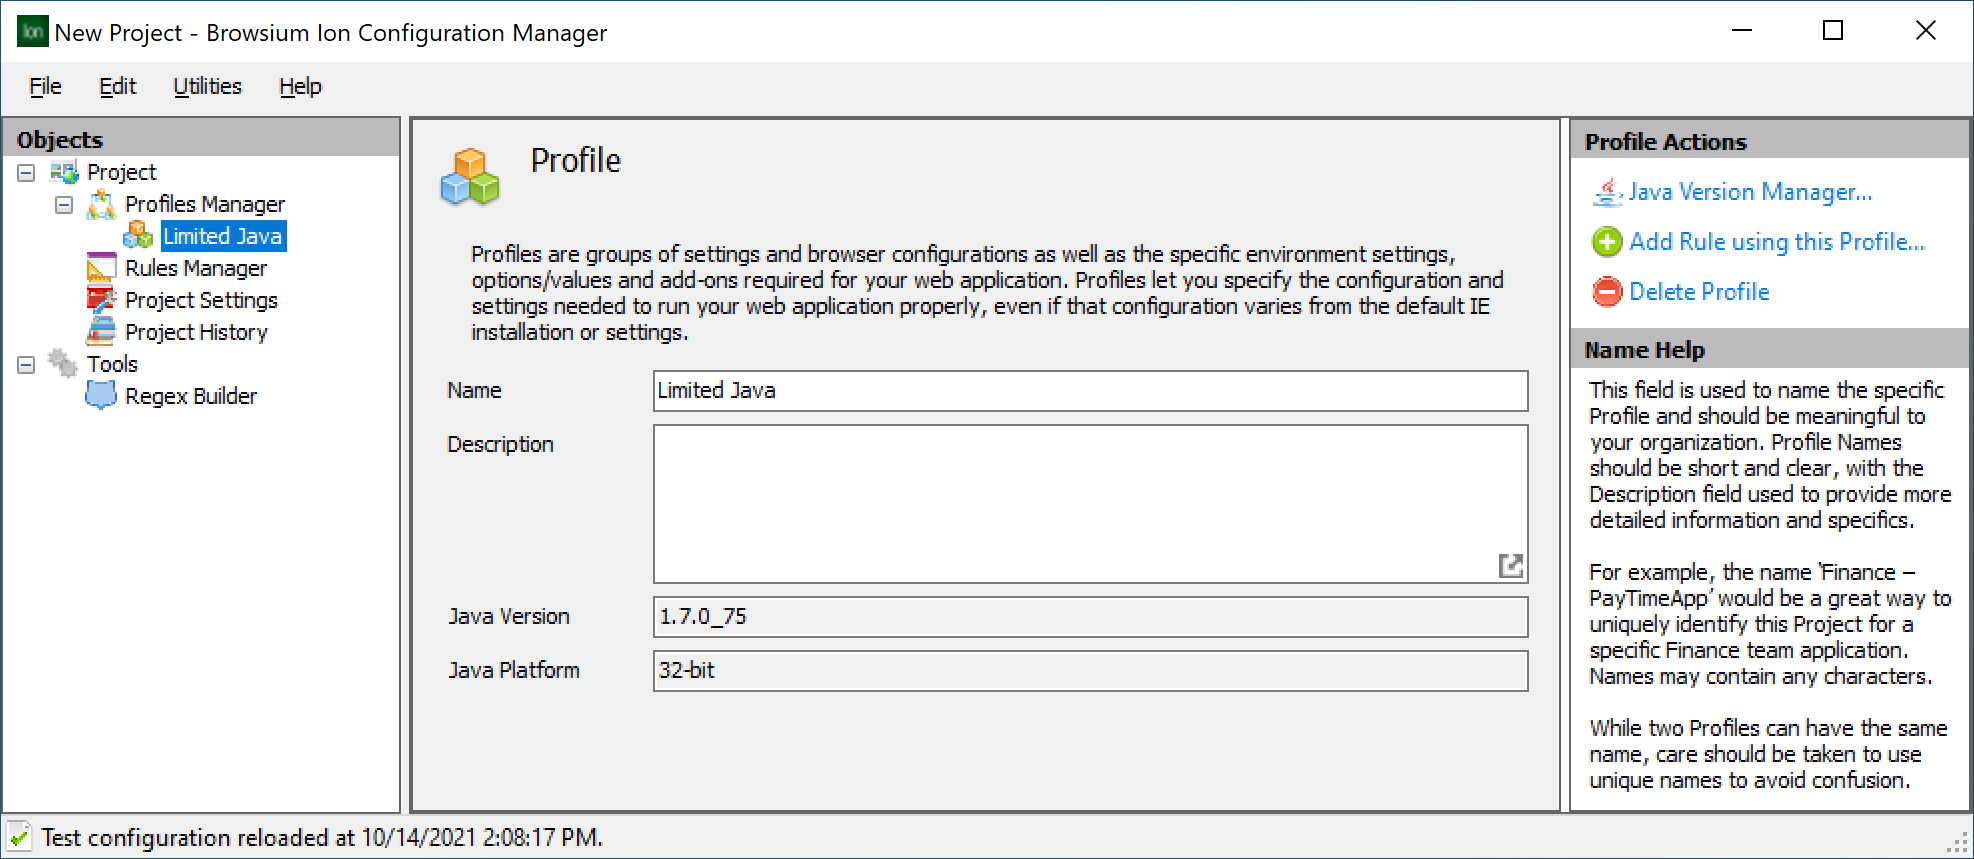Screen dimensions: 1974x859
Task: Open the Help menu
Action: coord(300,87)
